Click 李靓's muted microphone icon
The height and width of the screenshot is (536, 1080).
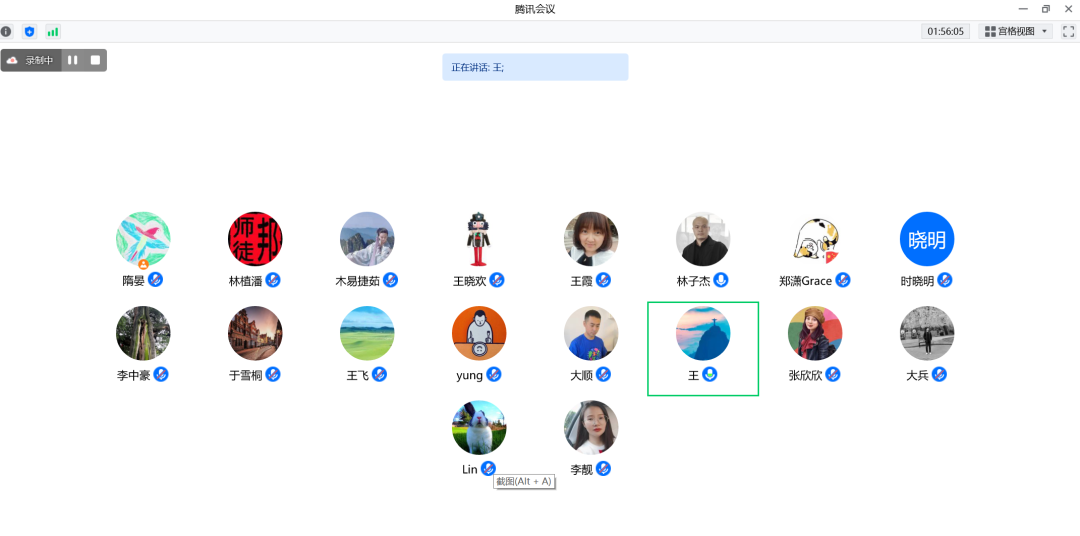(603, 468)
